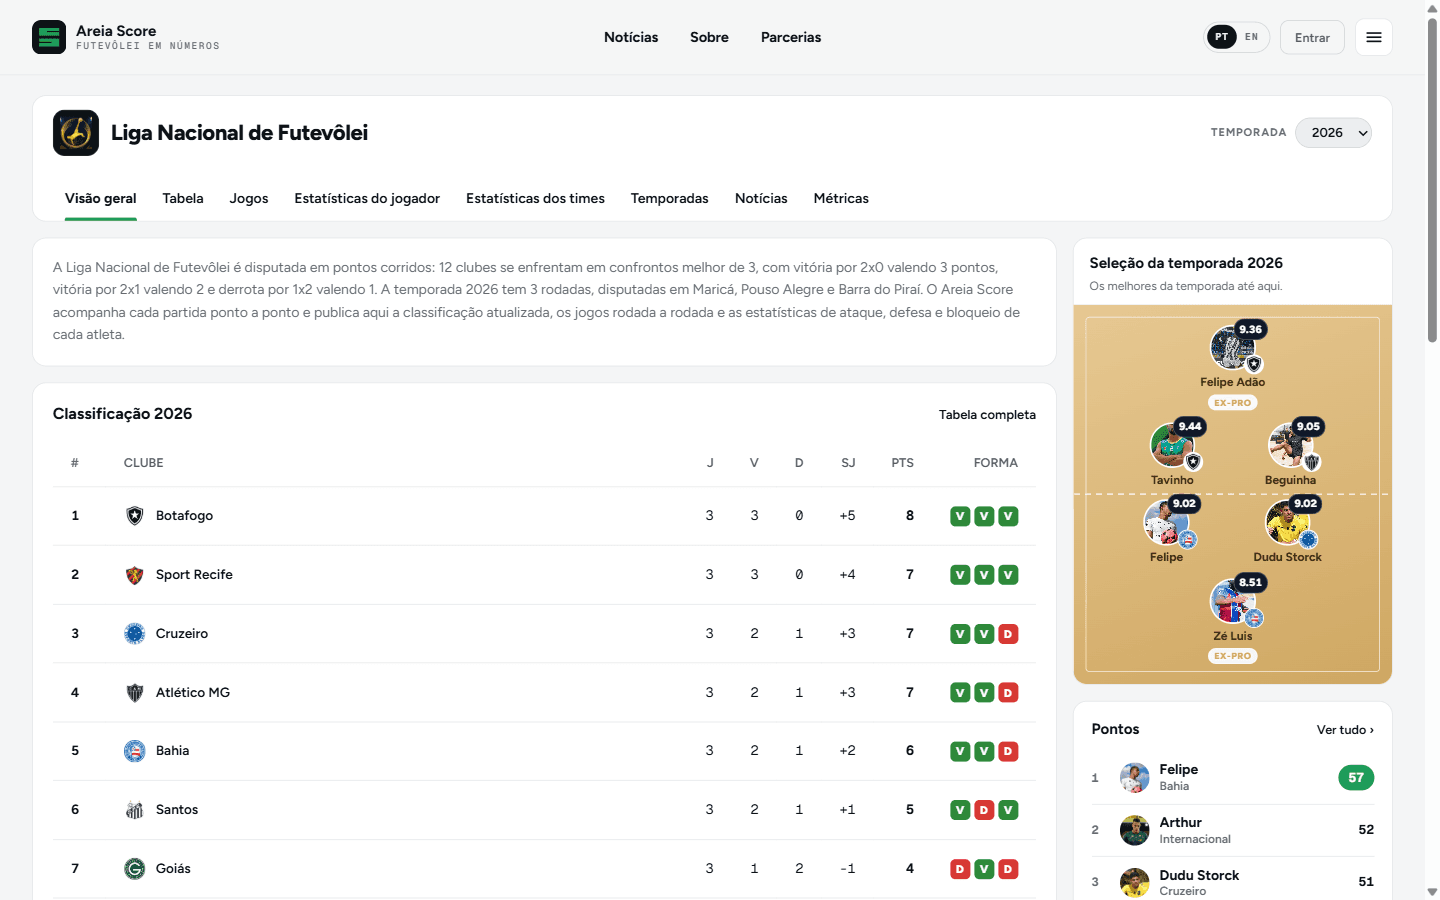Image resolution: width=1440 pixels, height=900 pixels.
Task: Click Arthur's photo in Pontos ranking
Action: point(1135,830)
